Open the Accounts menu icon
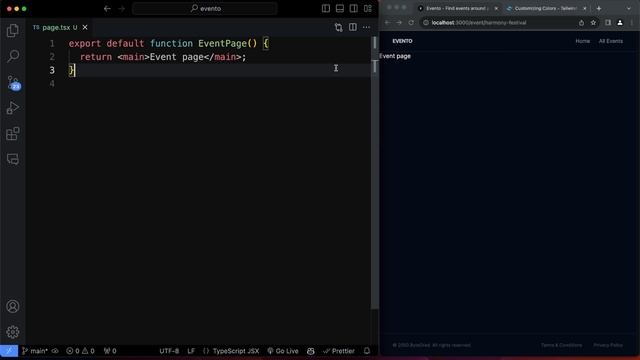640x360 pixels. [13, 306]
